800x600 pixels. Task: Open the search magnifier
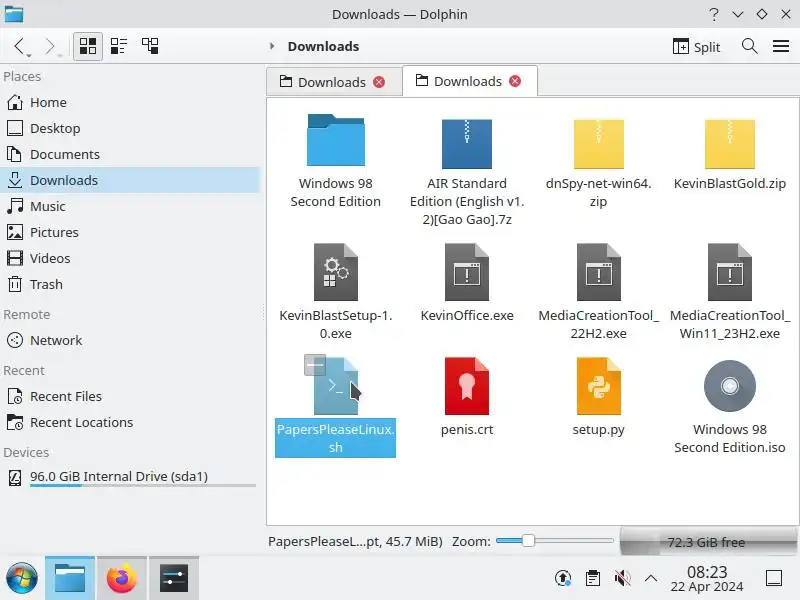(749, 46)
